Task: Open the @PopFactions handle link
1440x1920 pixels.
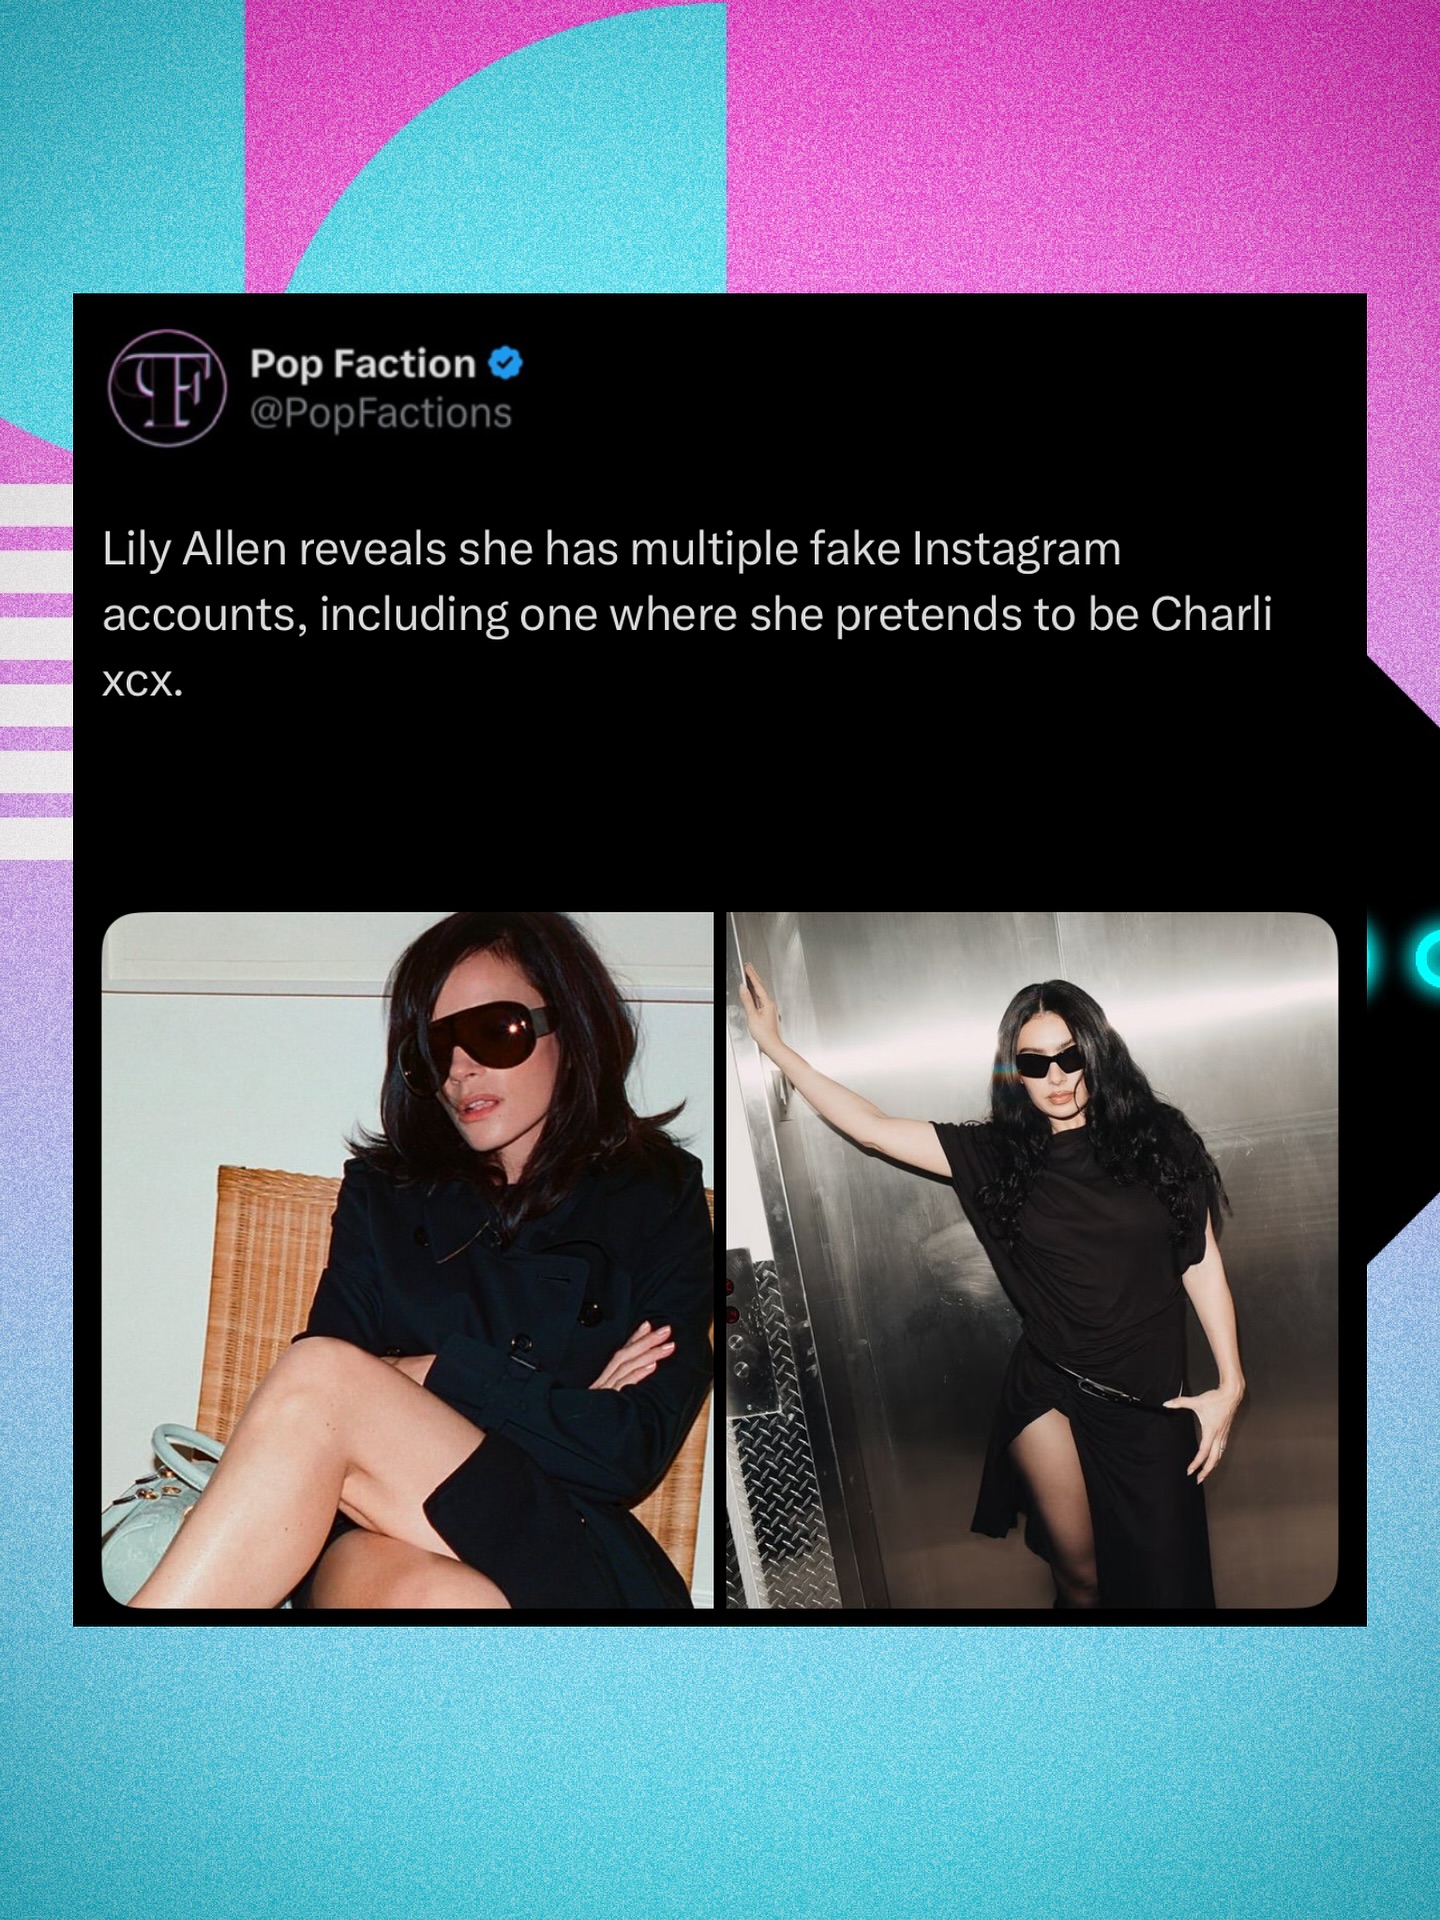Action: (x=381, y=413)
